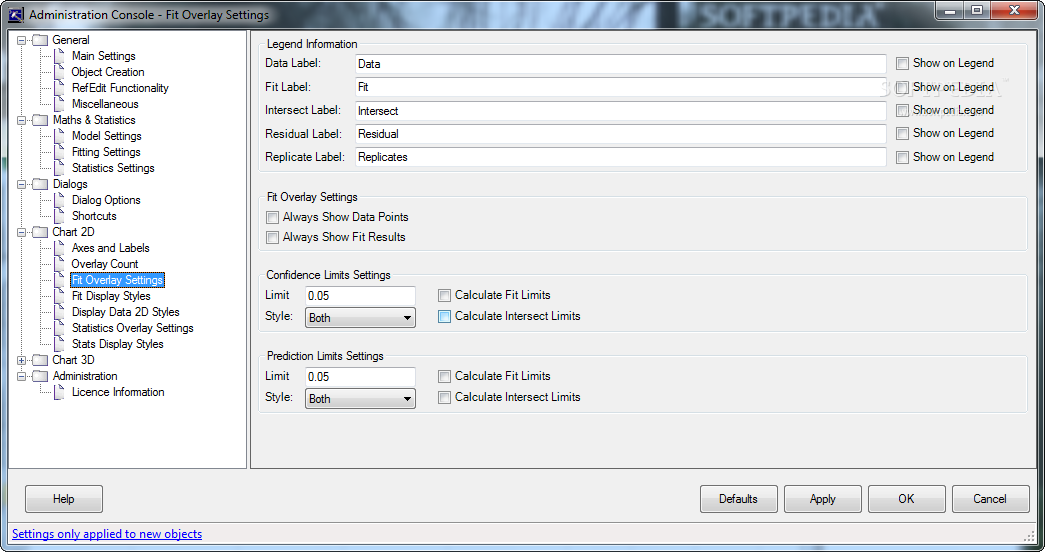1045x552 pixels.
Task: Check Always Show Fit Results
Action: 272,237
